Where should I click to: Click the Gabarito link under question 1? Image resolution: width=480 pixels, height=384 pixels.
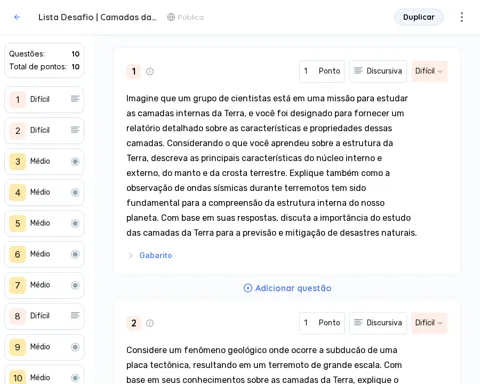(156, 255)
